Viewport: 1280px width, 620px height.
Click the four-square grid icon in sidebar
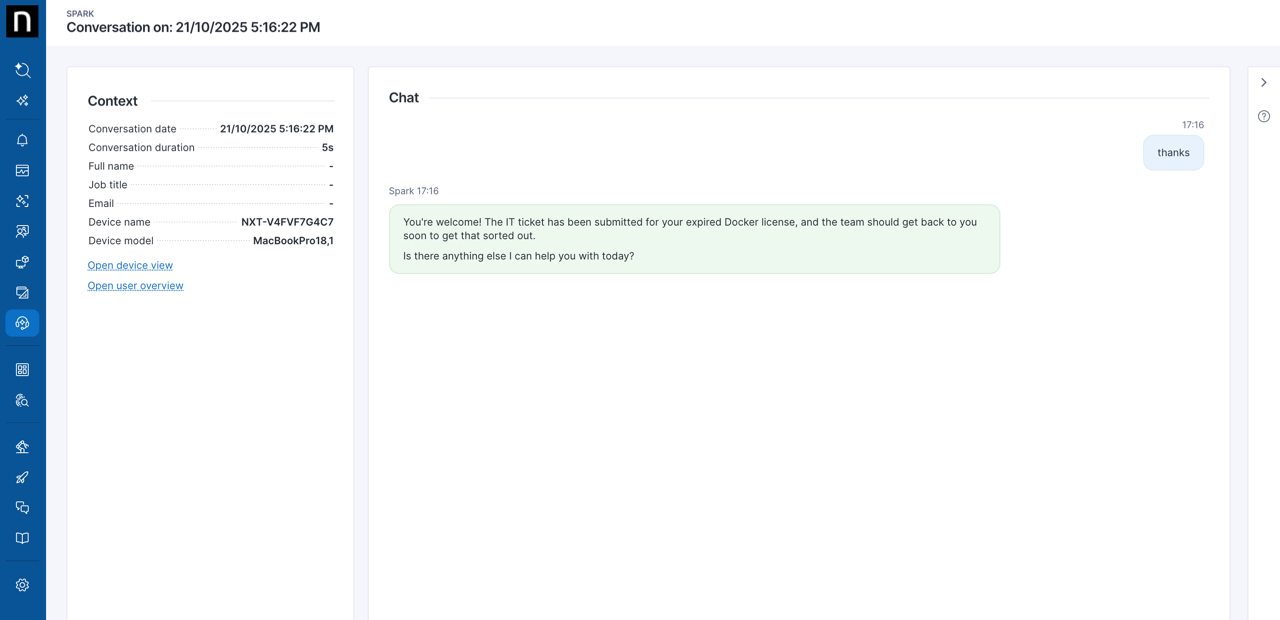22,370
